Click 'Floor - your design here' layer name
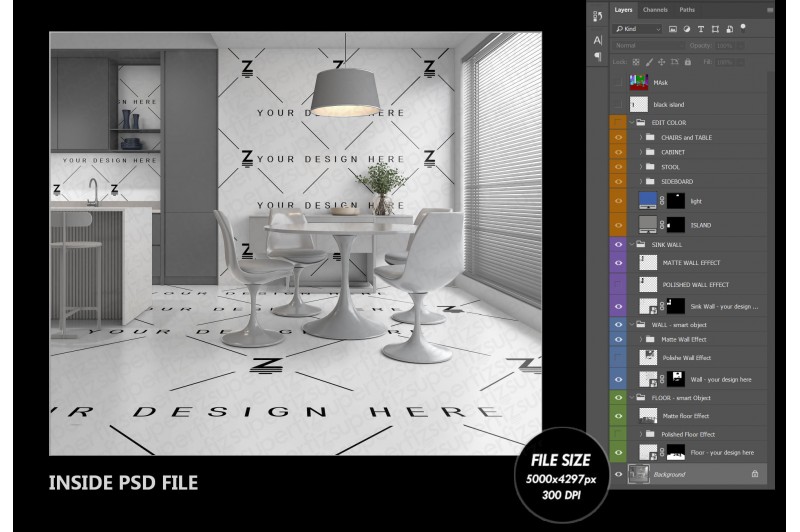 (722, 452)
